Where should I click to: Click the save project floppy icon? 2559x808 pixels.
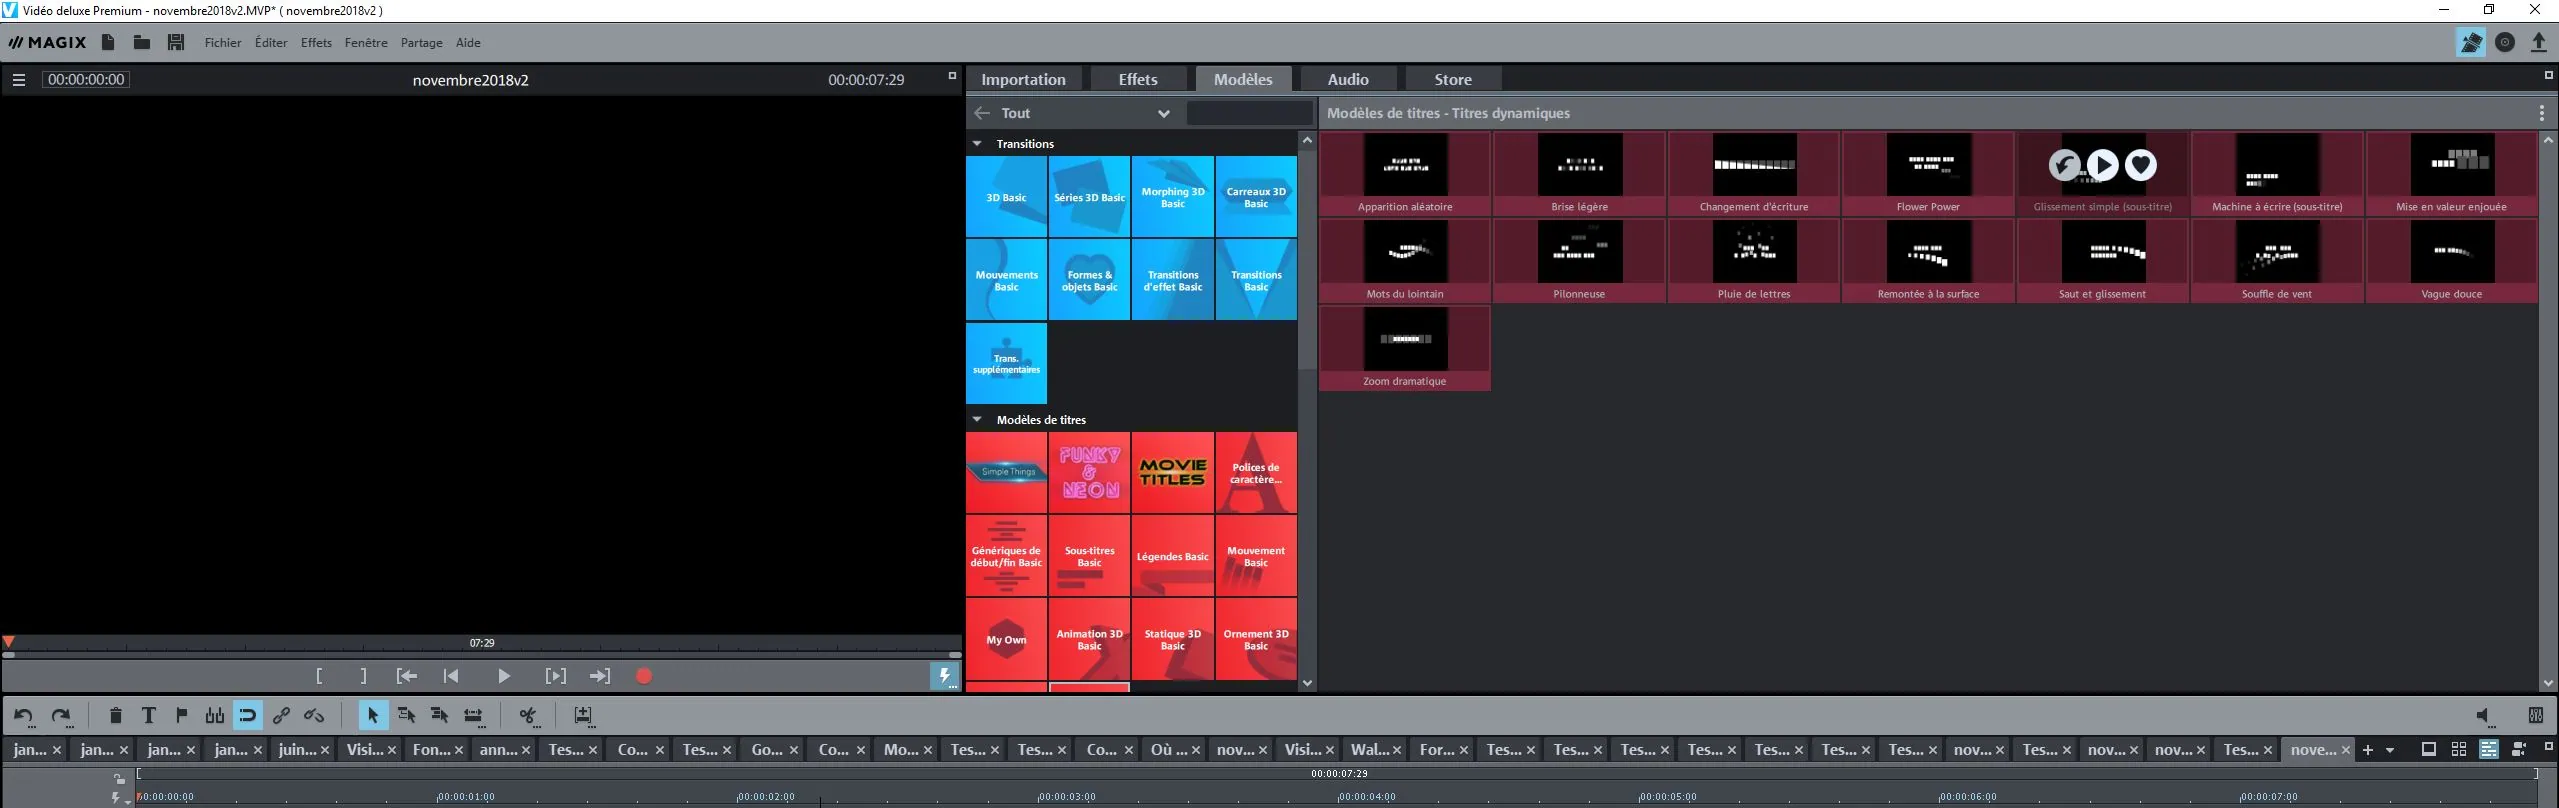click(x=176, y=42)
